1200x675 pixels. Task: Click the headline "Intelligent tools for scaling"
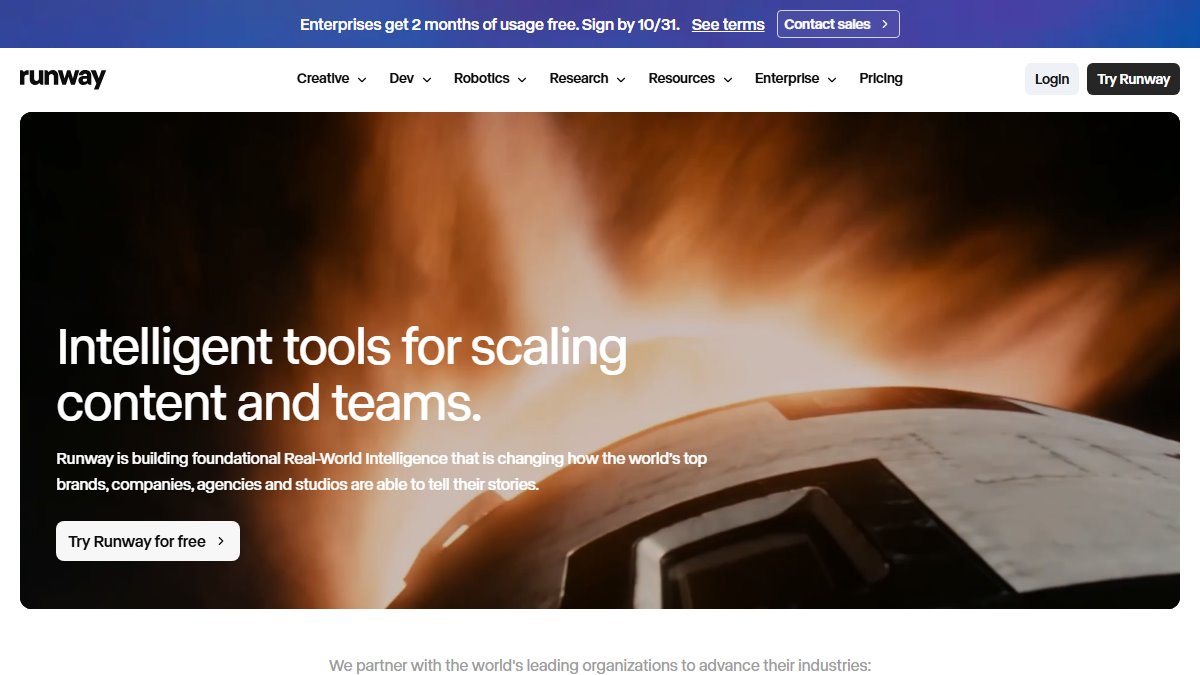coord(342,348)
